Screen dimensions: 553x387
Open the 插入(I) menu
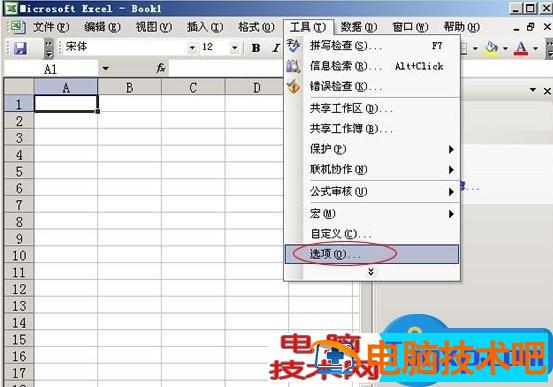pyautogui.click(x=205, y=27)
